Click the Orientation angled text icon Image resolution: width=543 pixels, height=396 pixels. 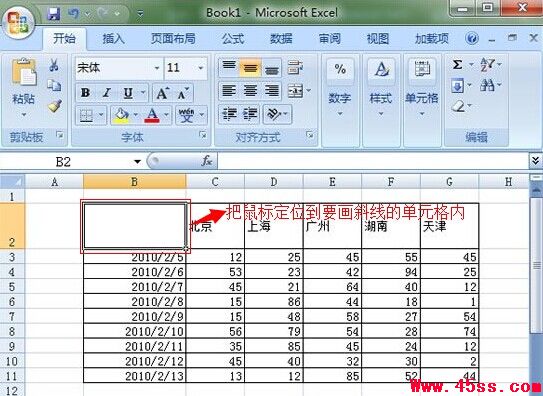coord(274,114)
